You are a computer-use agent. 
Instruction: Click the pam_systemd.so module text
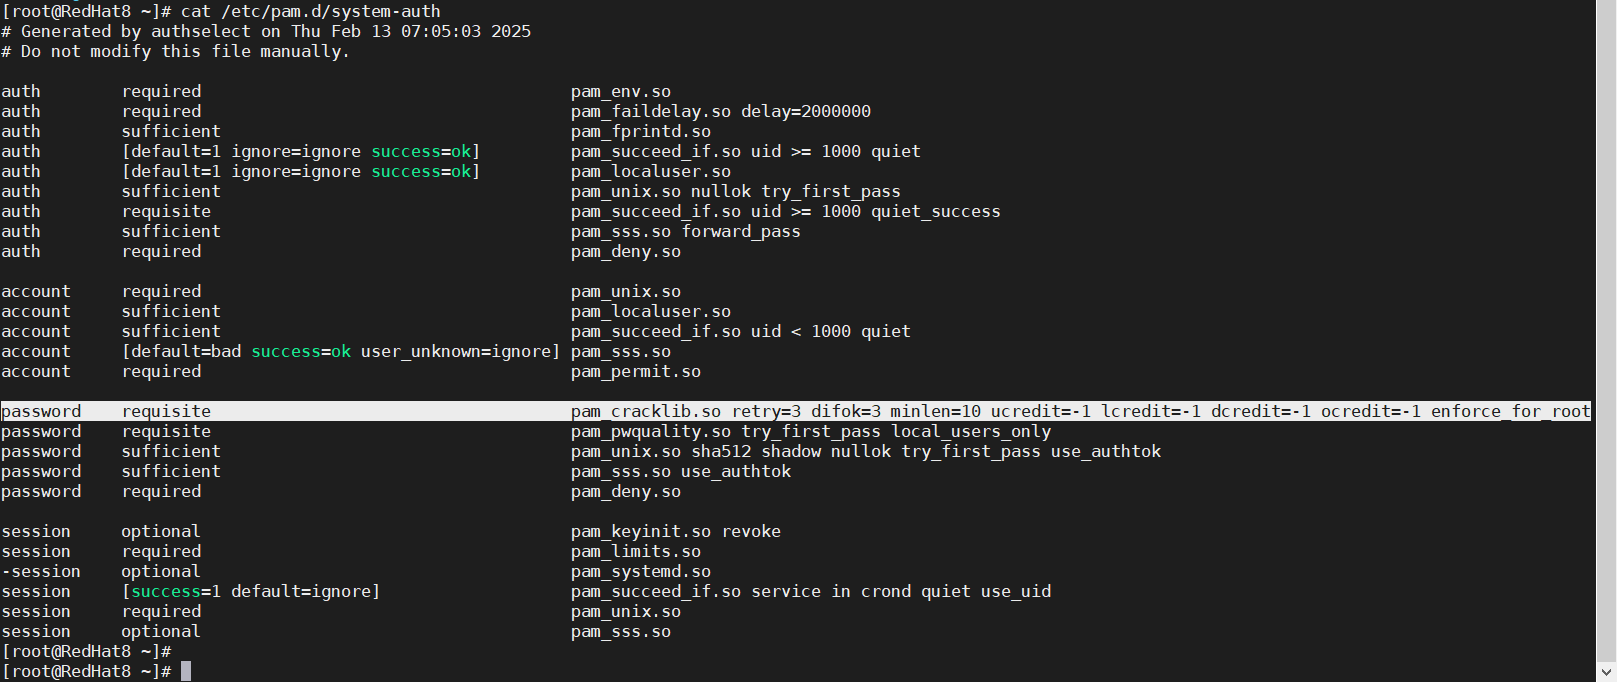[x=641, y=571]
